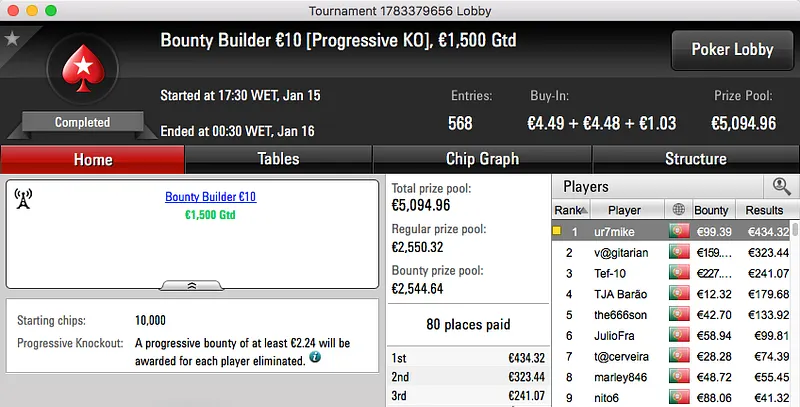The width and height of the screenshot is (800, 407).
Task: Collapse the tournament info panel chevron
Action: point(193,285)
